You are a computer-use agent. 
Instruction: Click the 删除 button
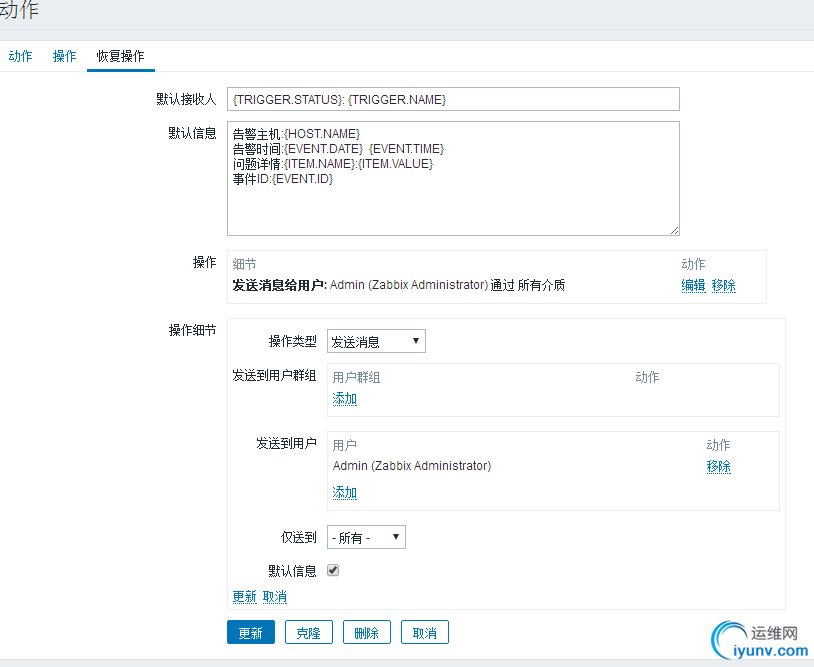tap(367, 632)
